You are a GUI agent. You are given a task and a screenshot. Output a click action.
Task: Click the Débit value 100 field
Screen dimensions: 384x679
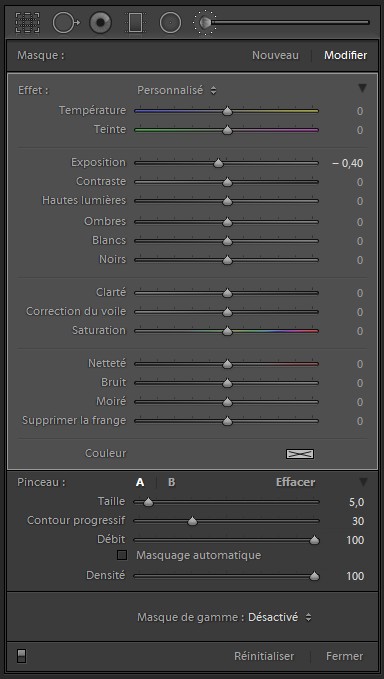tap(355, 541)
